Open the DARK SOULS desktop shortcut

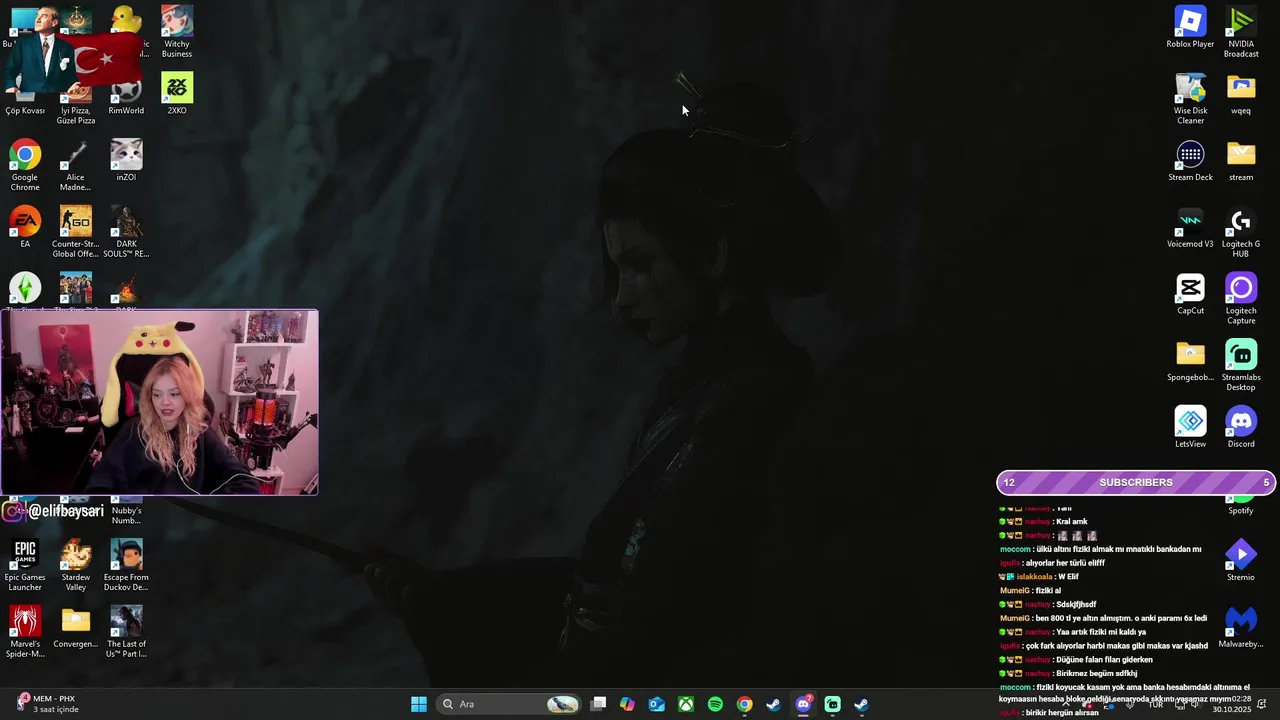[x=126, y=232]
